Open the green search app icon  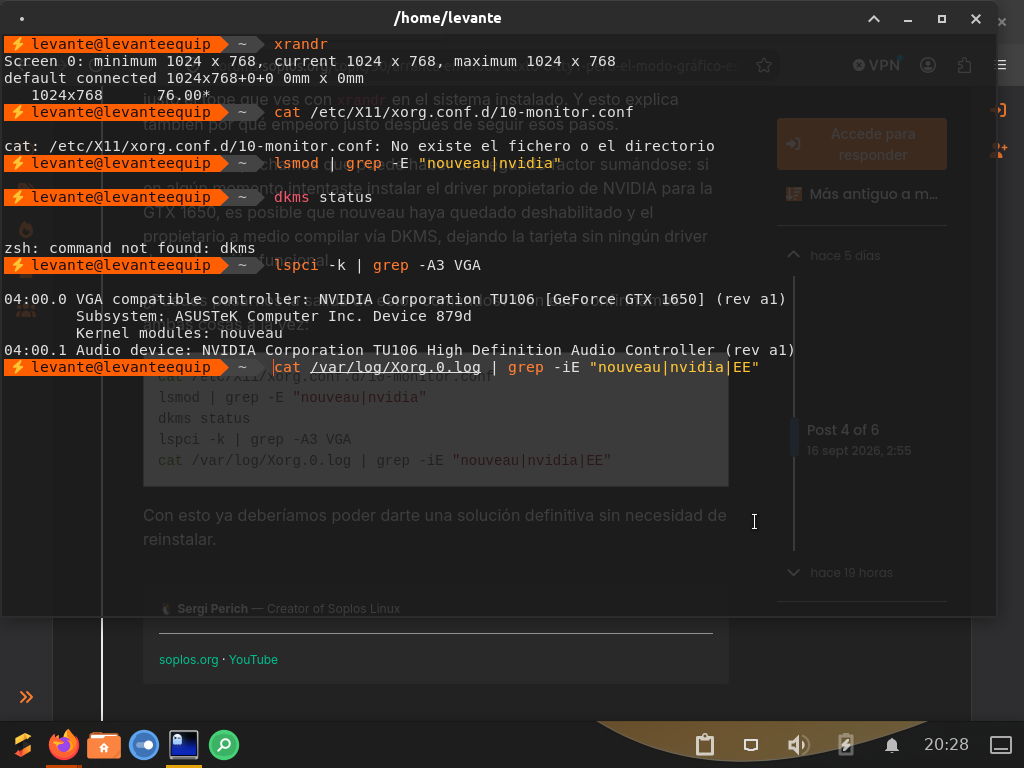[x=224, y=744]
